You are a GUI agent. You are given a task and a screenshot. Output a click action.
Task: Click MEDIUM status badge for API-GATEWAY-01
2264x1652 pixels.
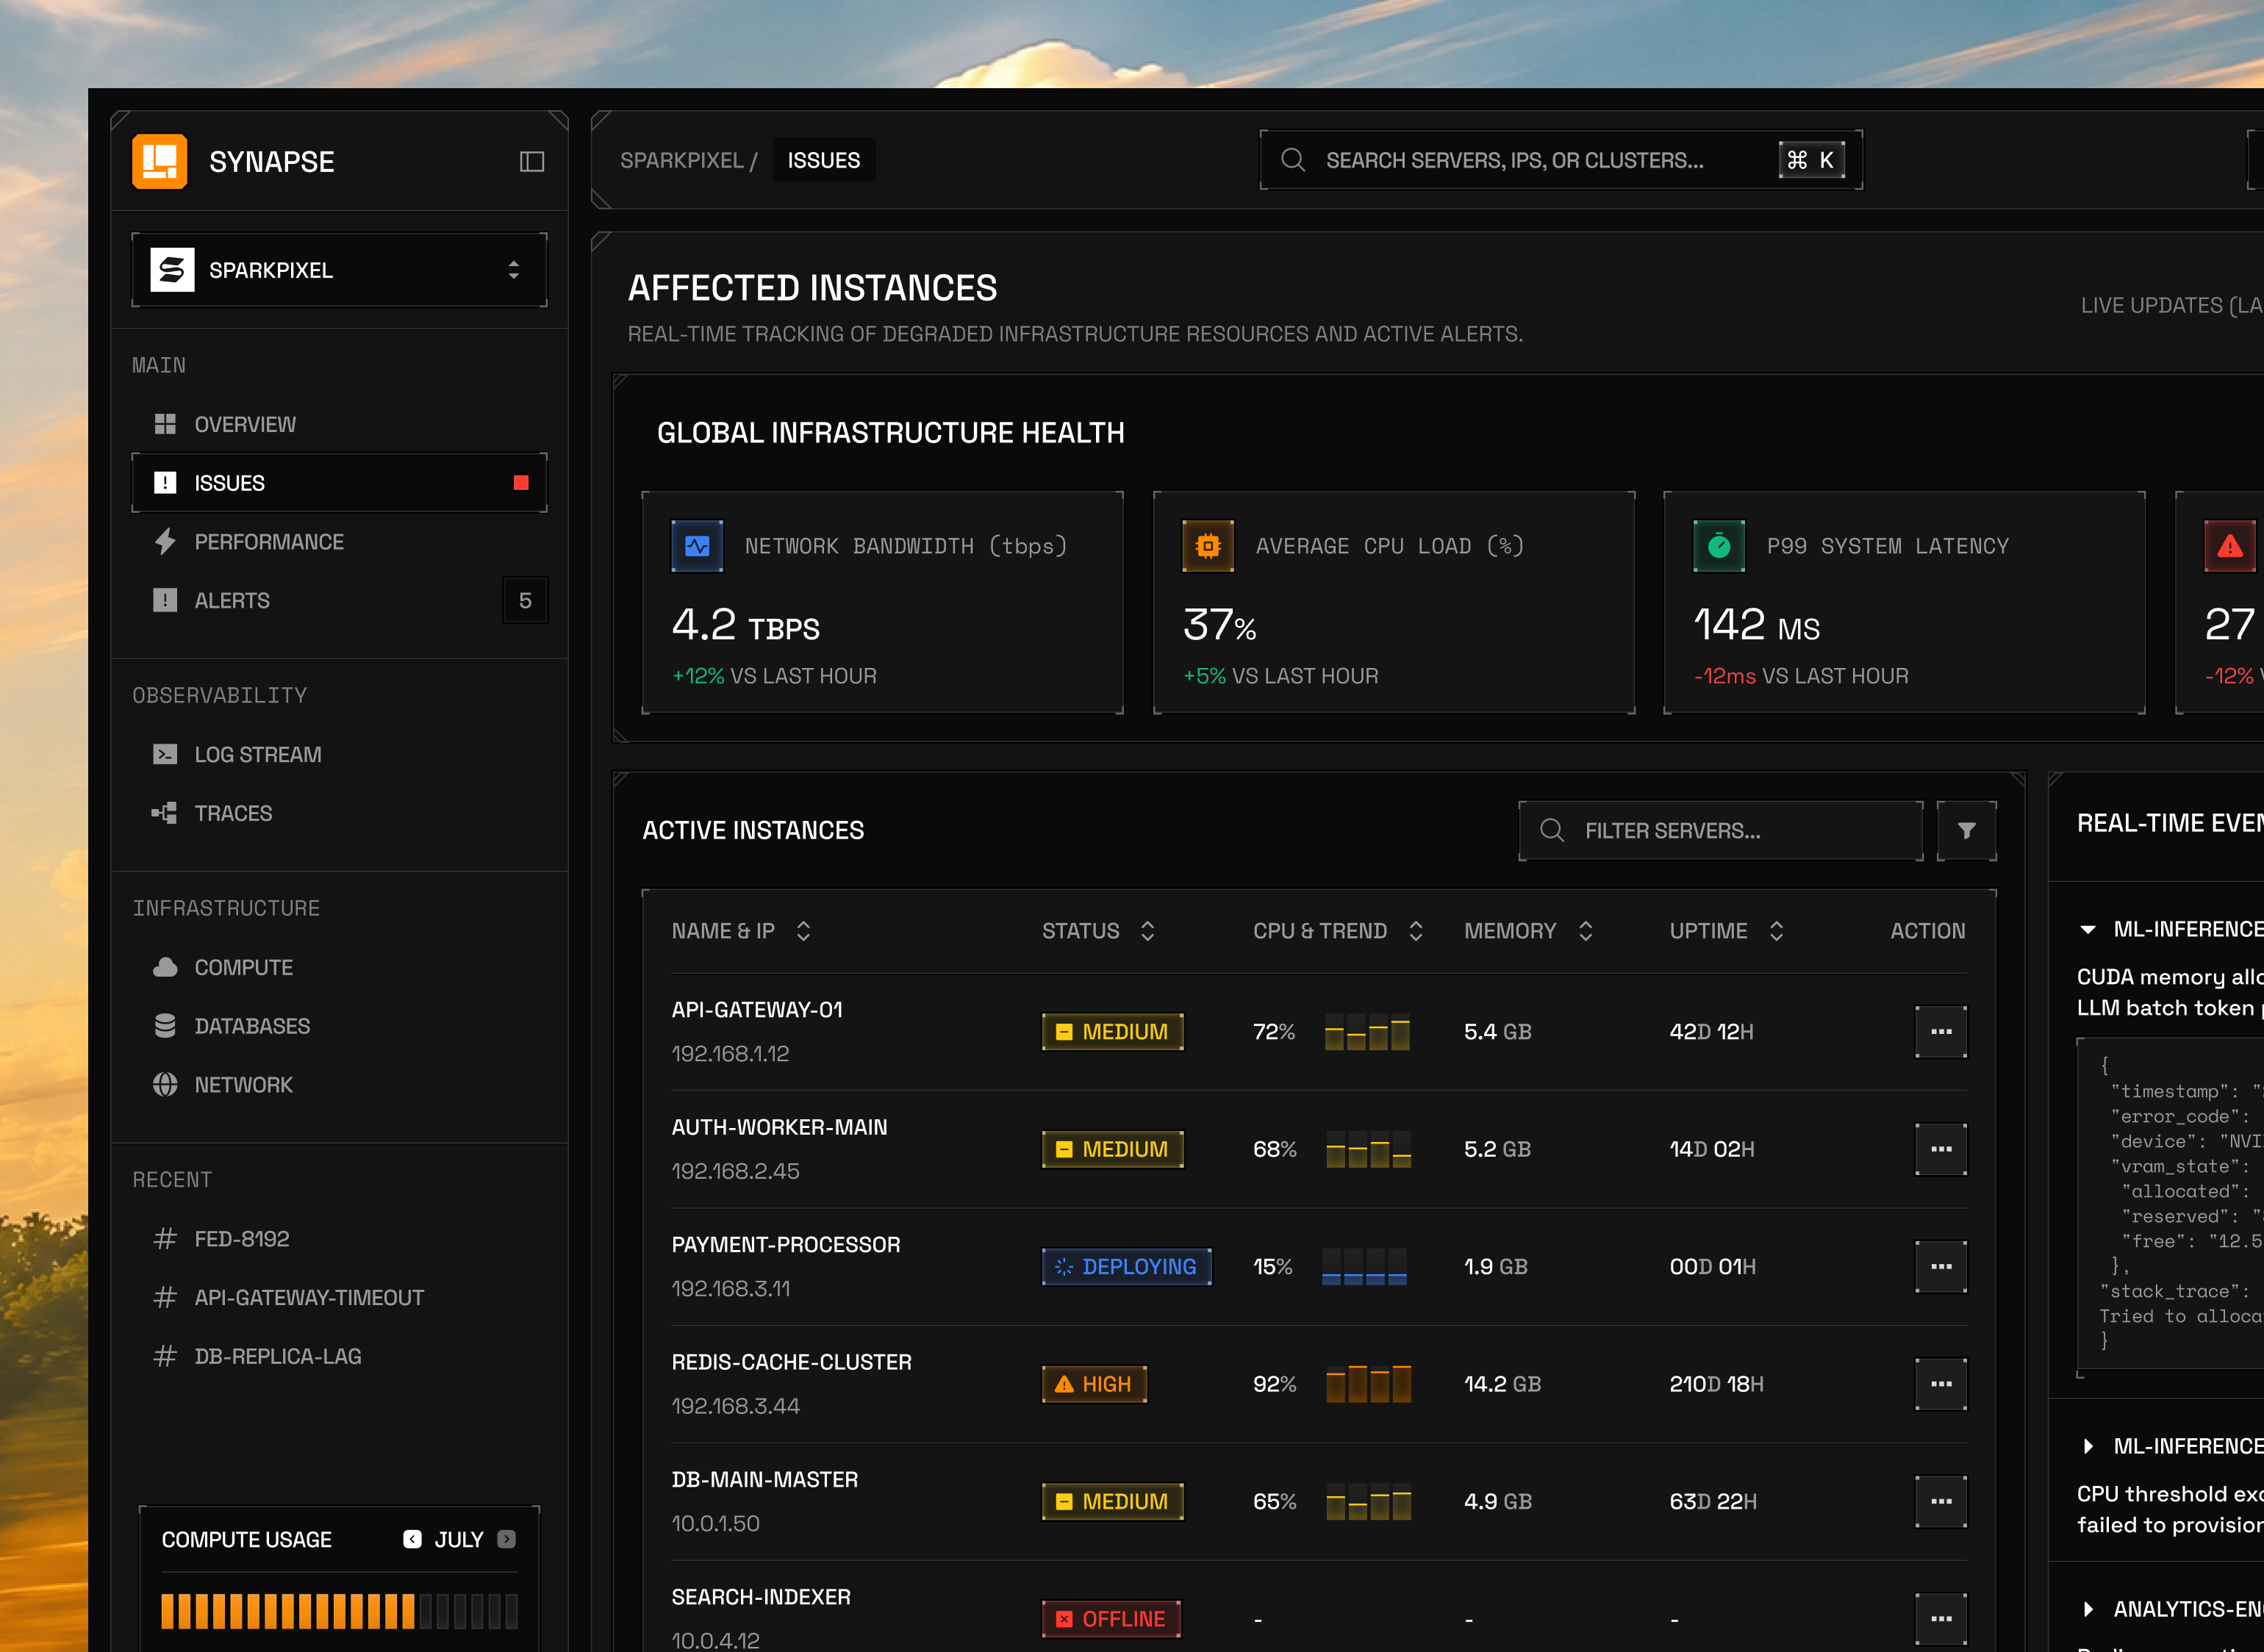[1112, 1031]
